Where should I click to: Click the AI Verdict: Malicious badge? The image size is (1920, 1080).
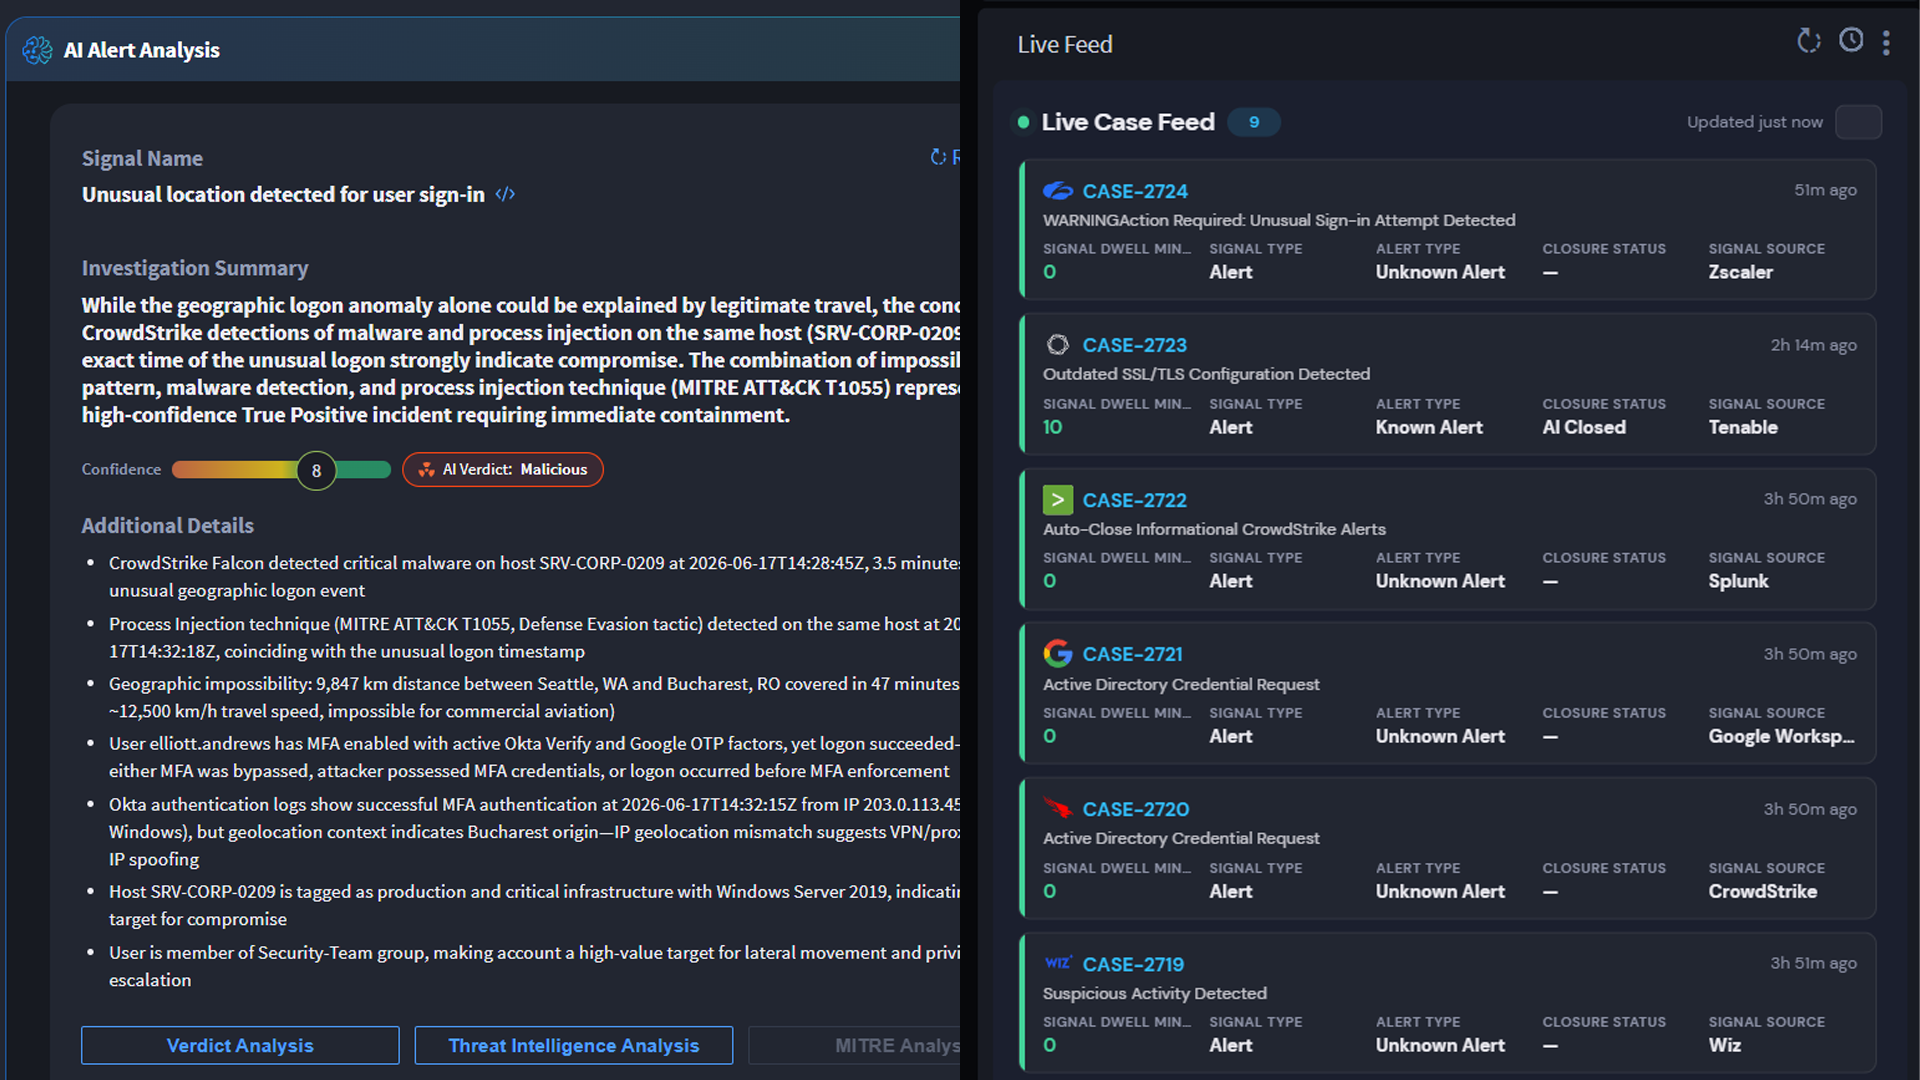click(503, 469)
